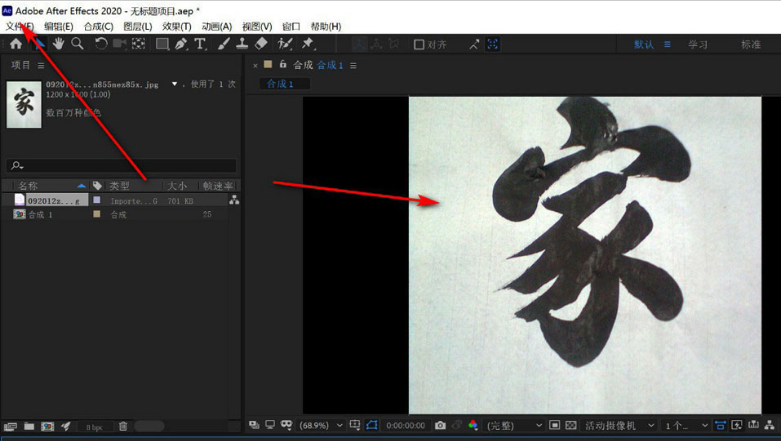Enable the 对齐 snapping checkbox
This screenshot has width=781, height=441.
(419, 45)
